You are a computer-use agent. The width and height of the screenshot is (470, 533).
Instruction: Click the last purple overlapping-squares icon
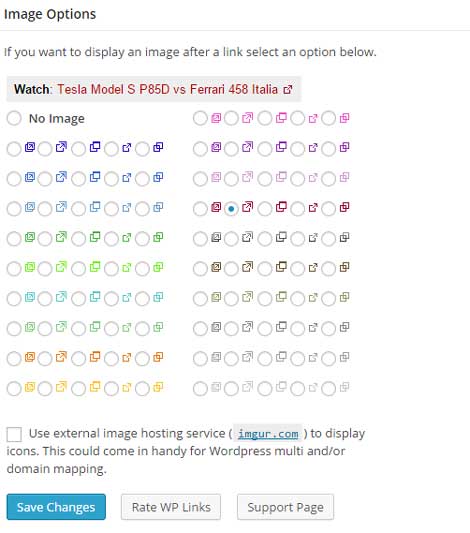click(344, 147)
